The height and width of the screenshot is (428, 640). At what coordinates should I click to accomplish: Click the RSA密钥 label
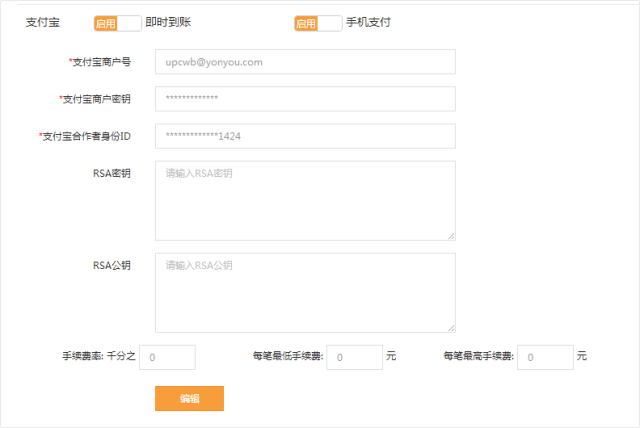(112, 173)
